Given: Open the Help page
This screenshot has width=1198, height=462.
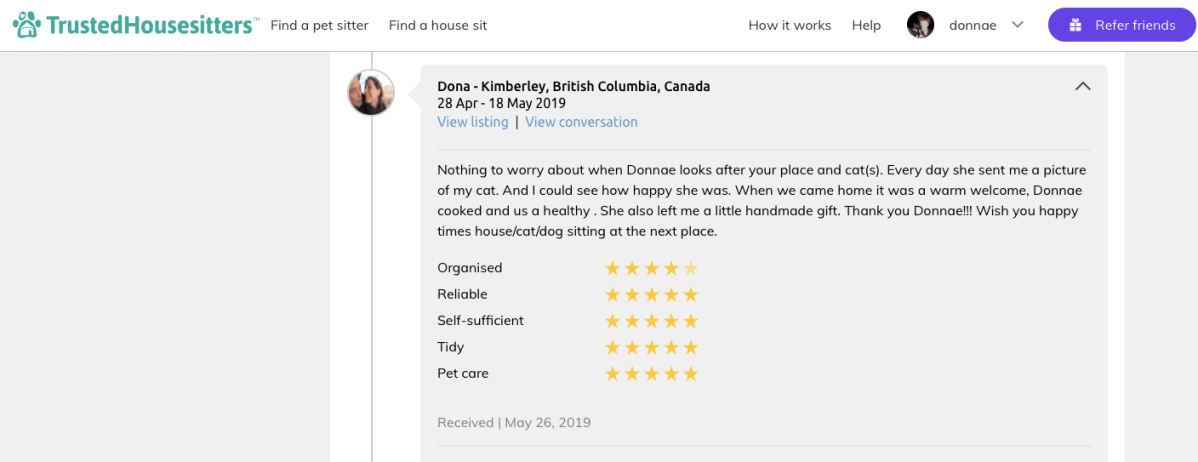Looking at the screenshot, I should [866, 25].
